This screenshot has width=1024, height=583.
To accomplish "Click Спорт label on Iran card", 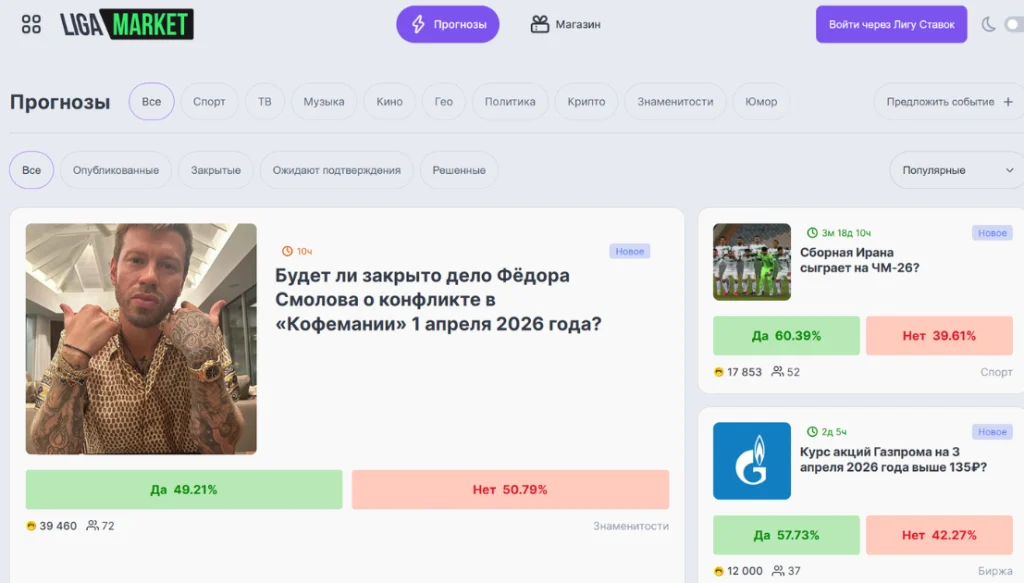I will (x=997, y=371).
